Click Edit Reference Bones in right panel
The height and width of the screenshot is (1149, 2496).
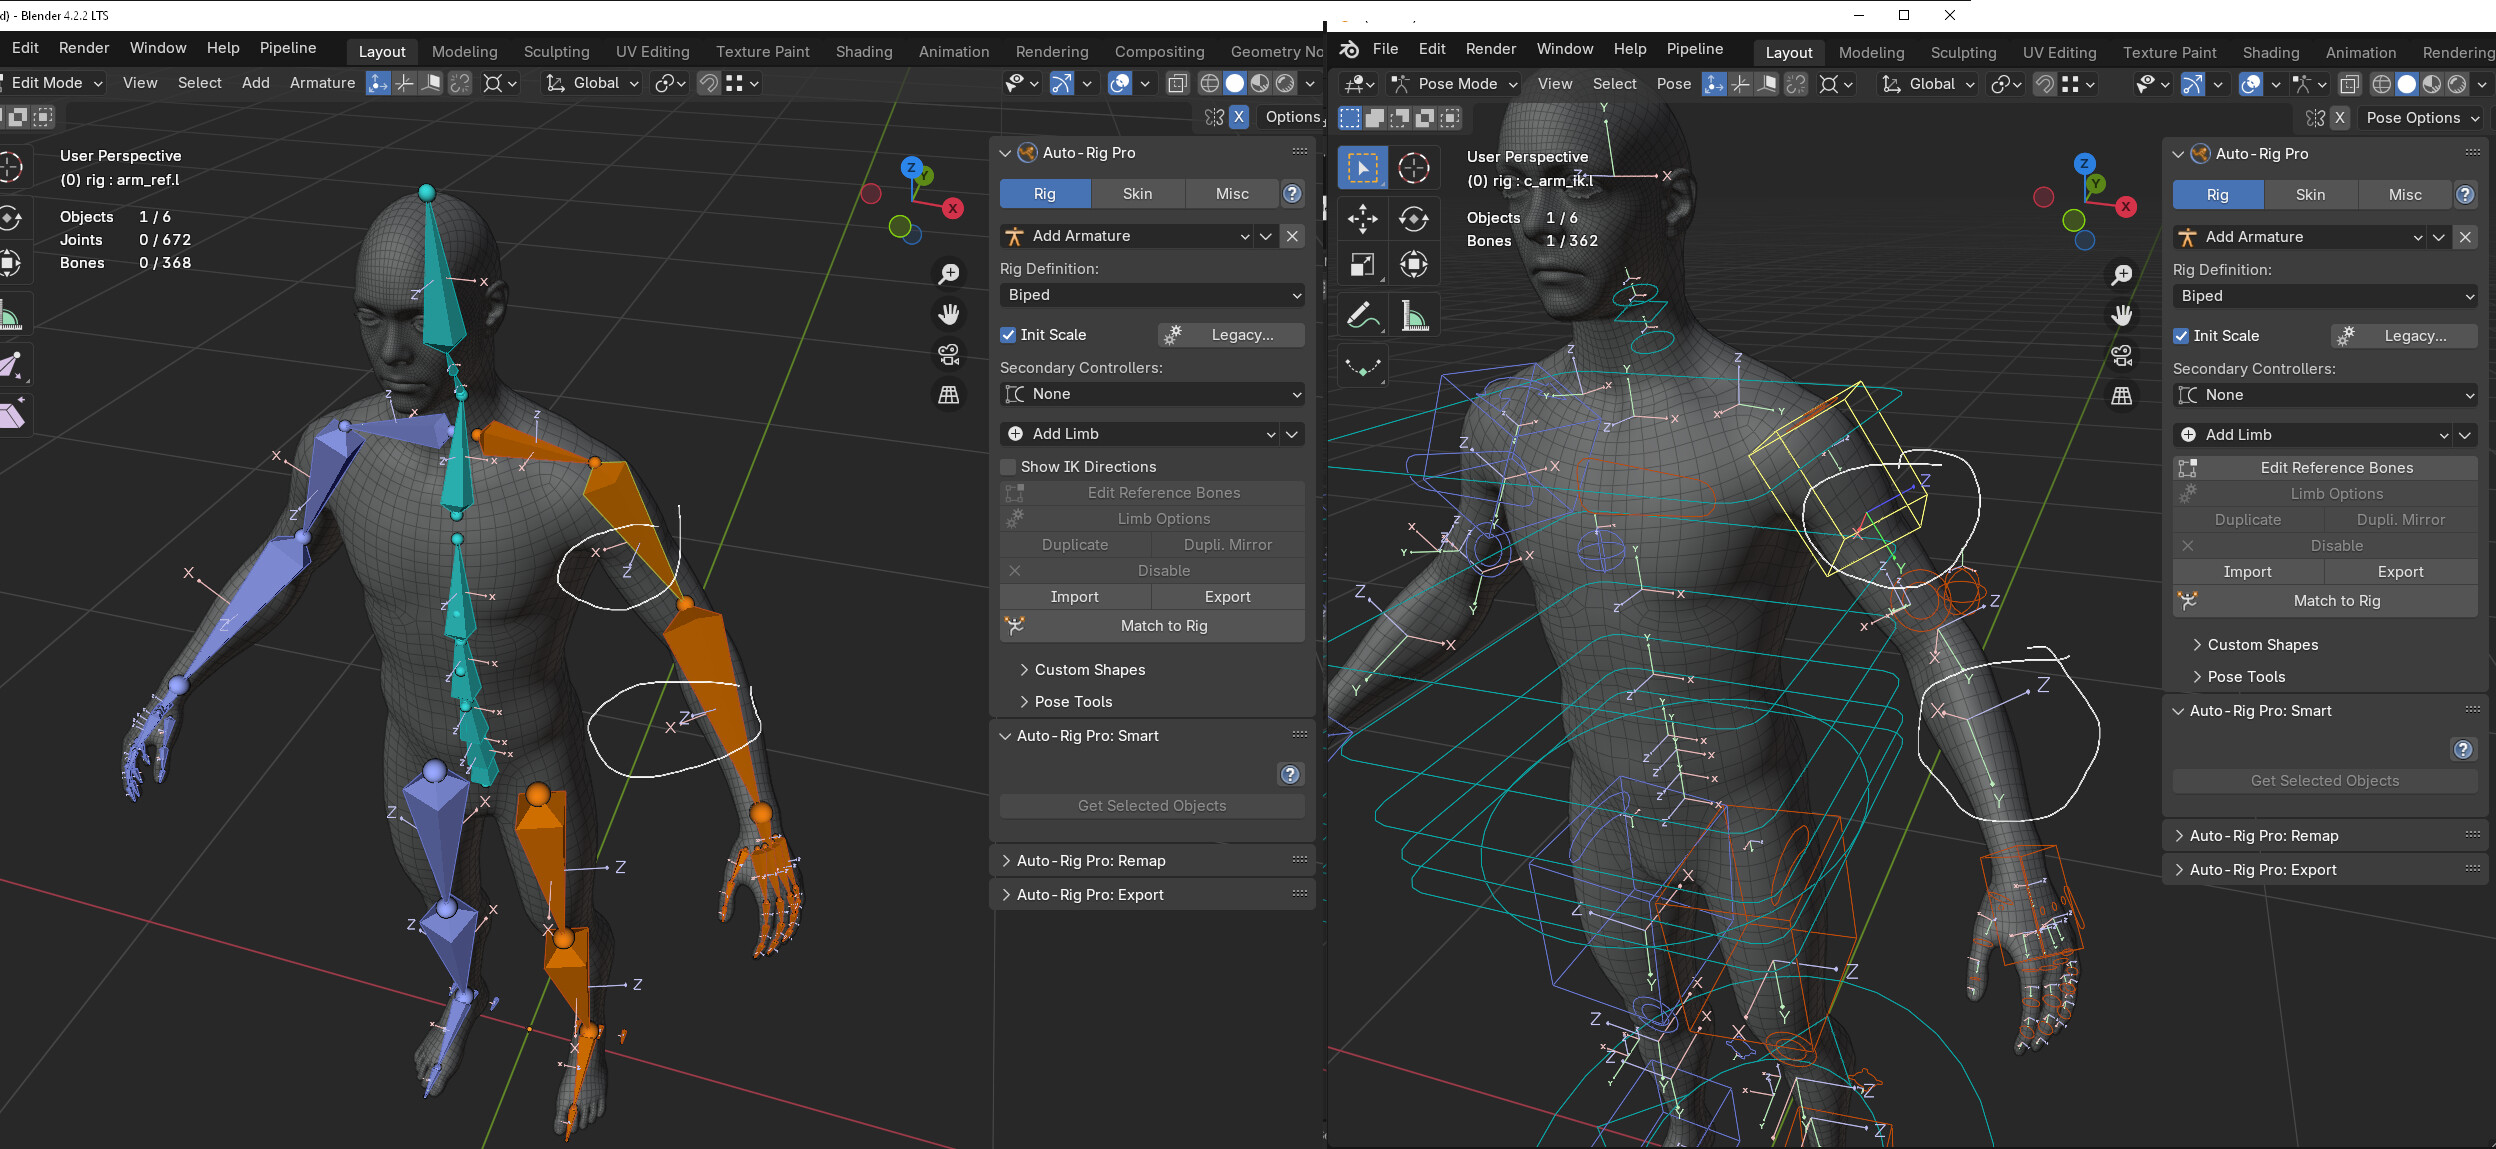pyautogui.click(x=2325, y=468)
